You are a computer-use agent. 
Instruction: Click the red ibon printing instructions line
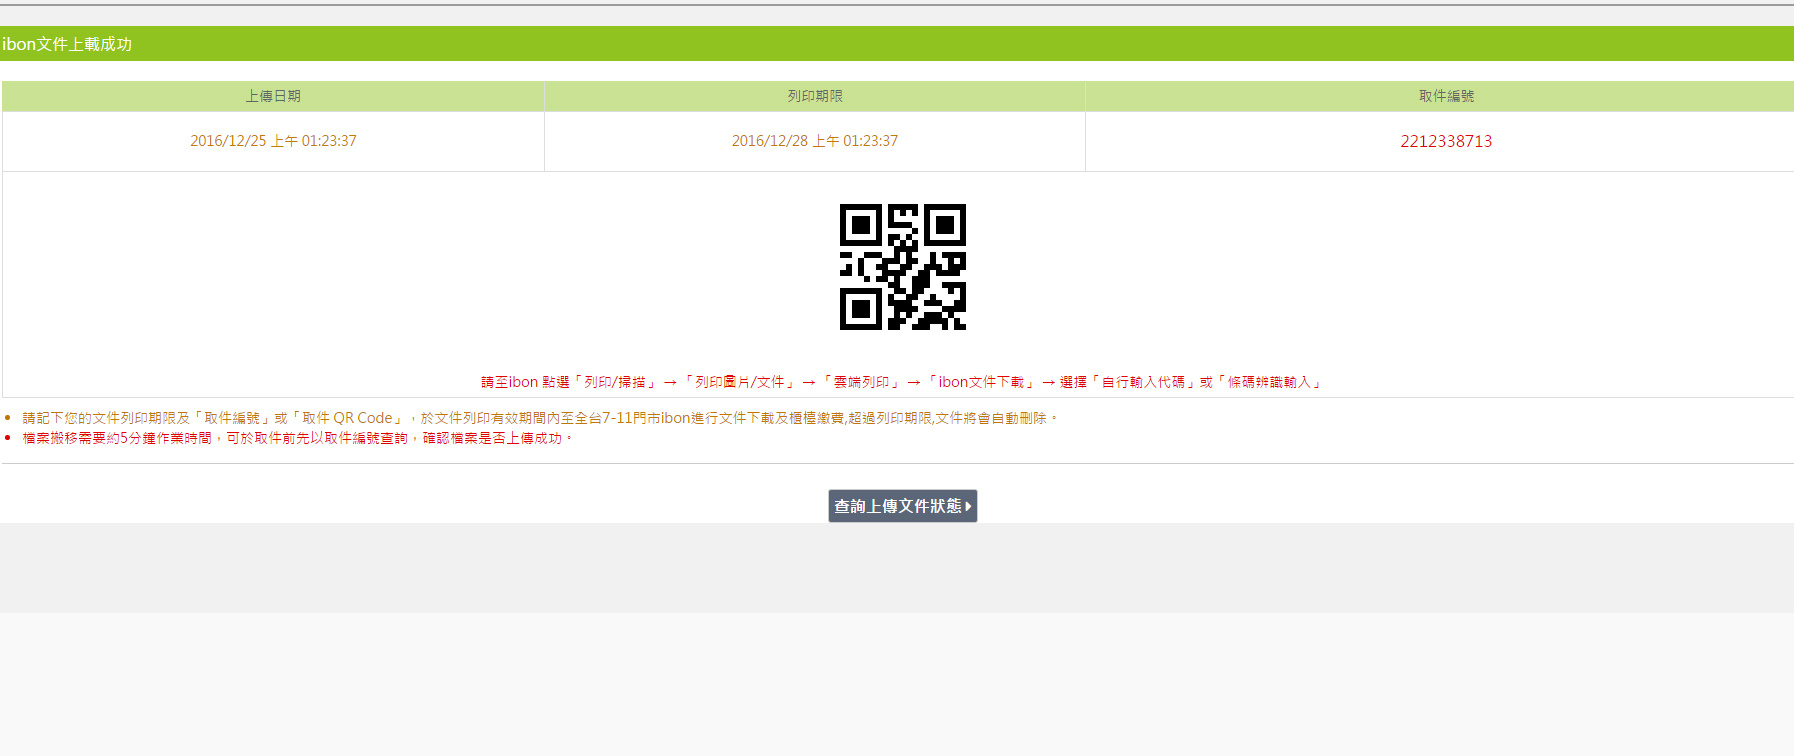(901, 382)
